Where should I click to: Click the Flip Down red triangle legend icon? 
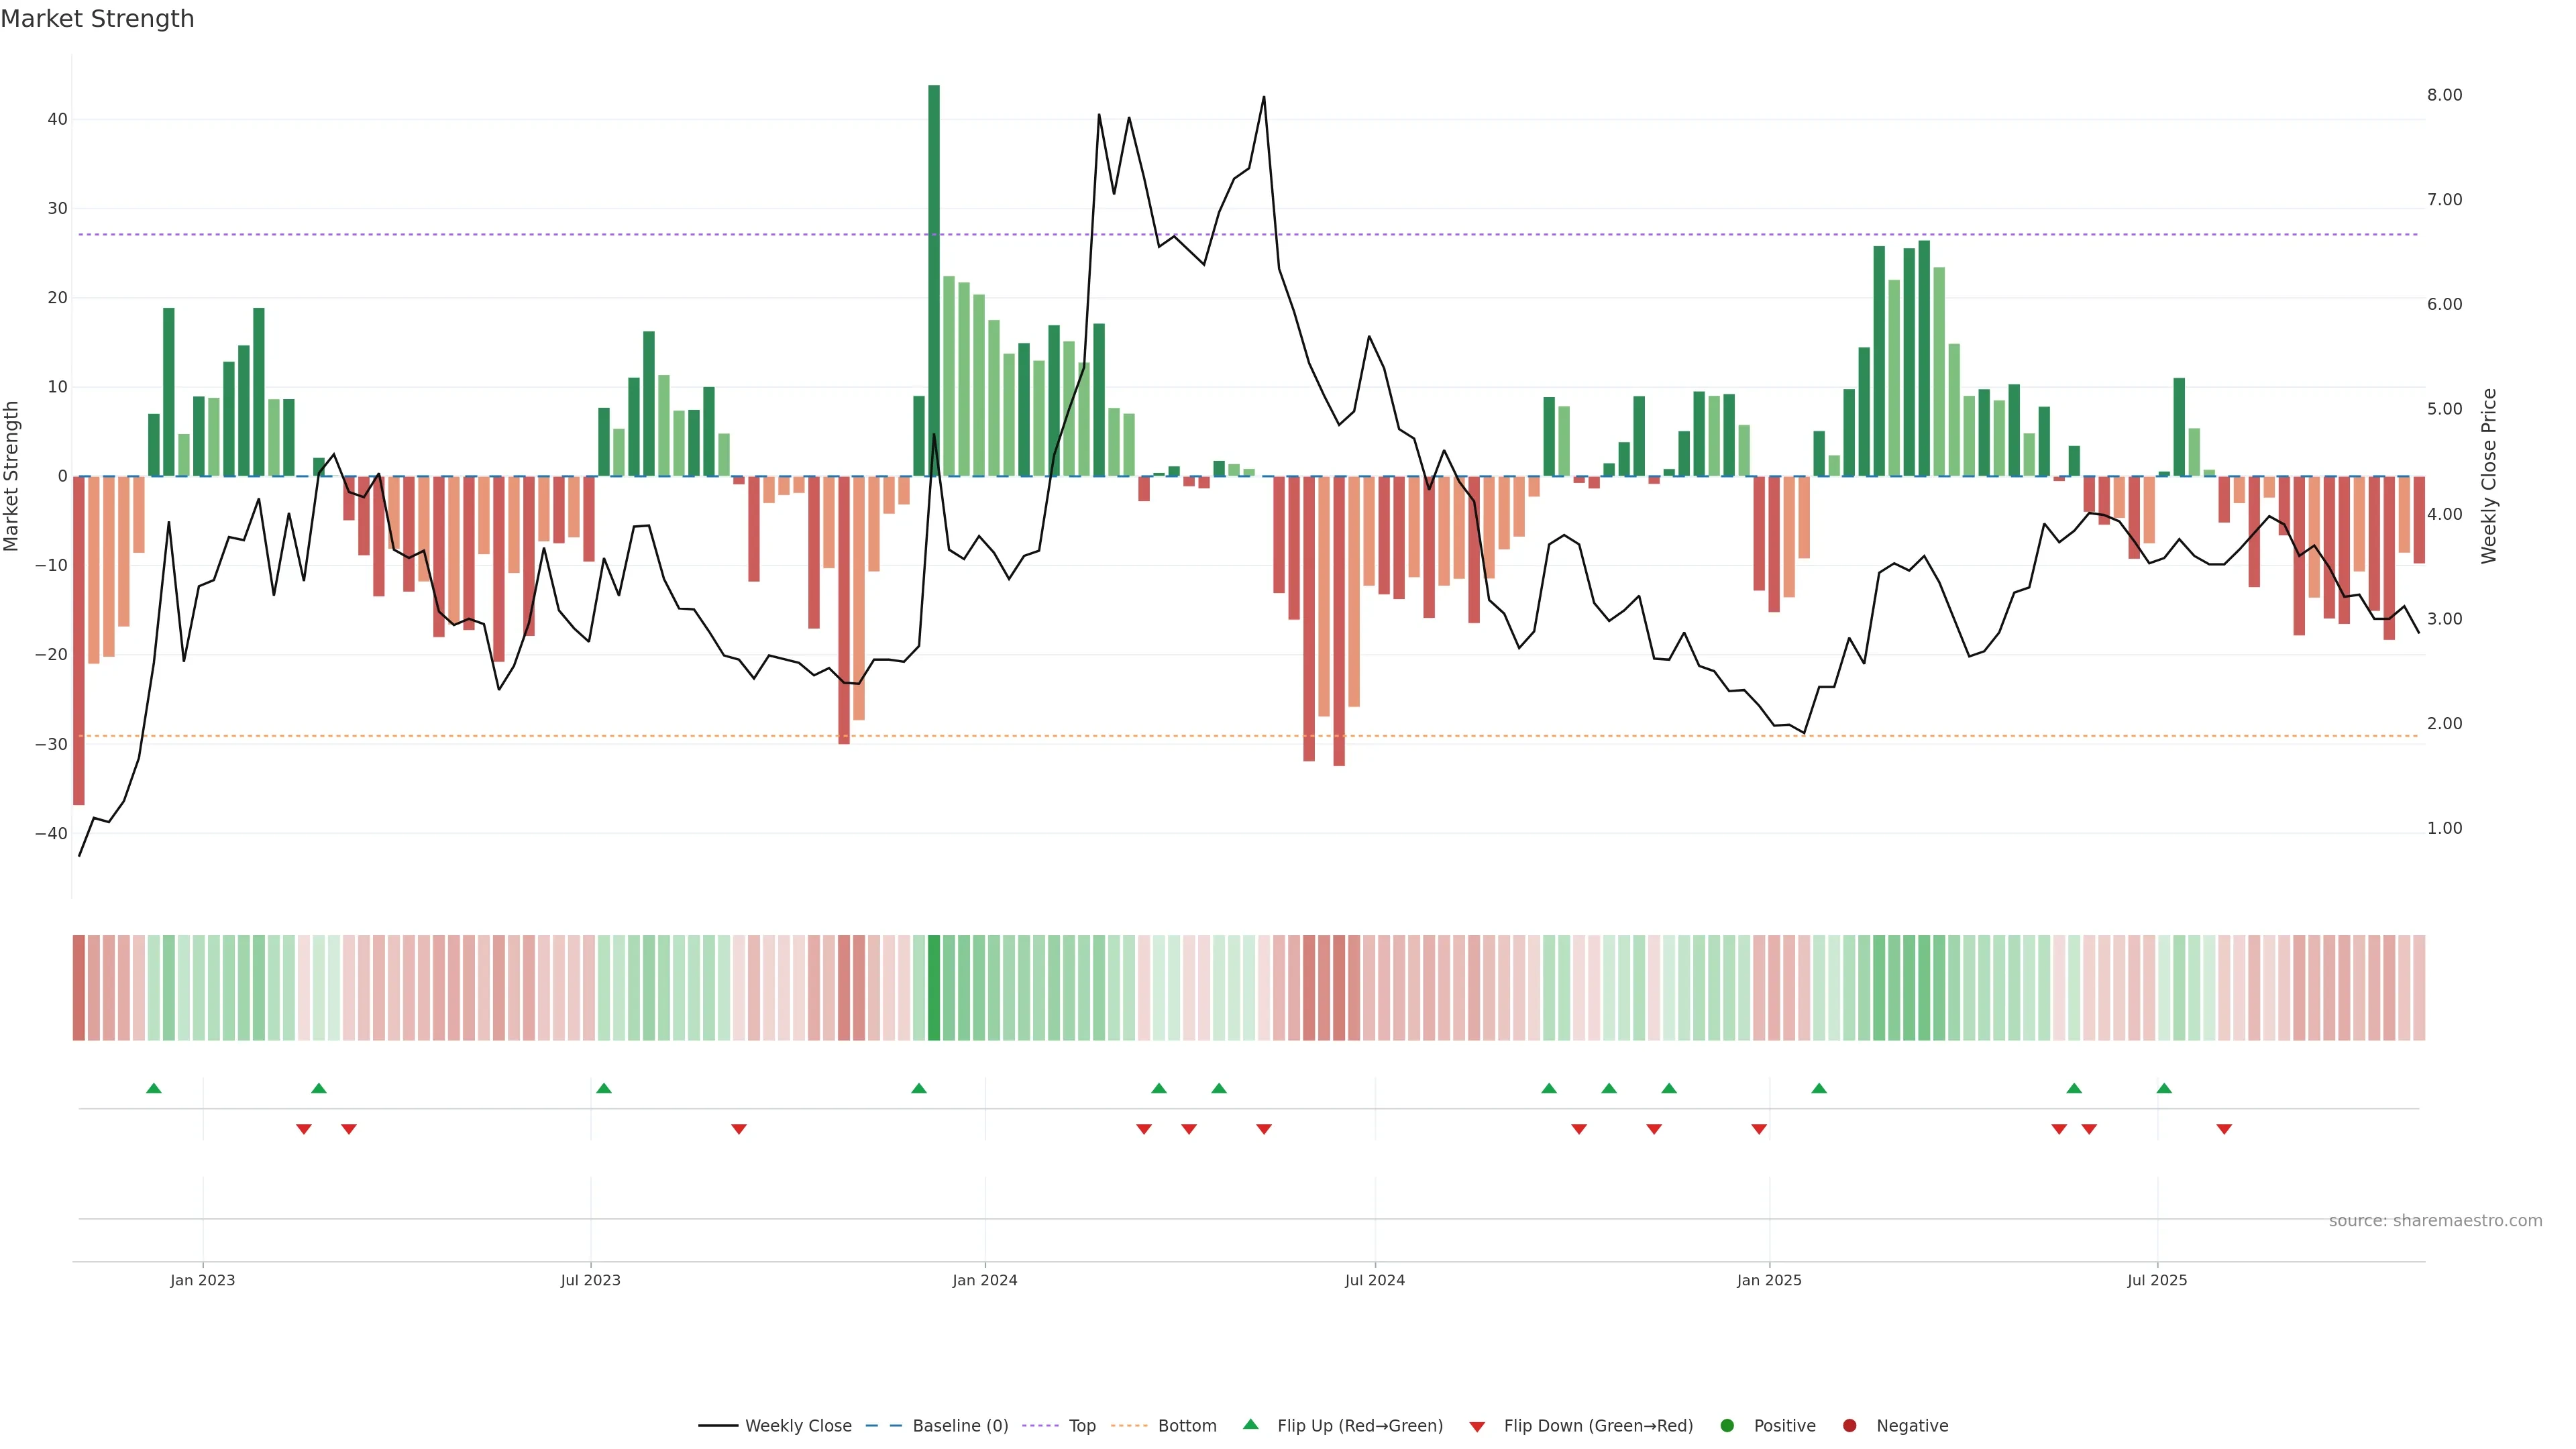click(1477, 1426)
